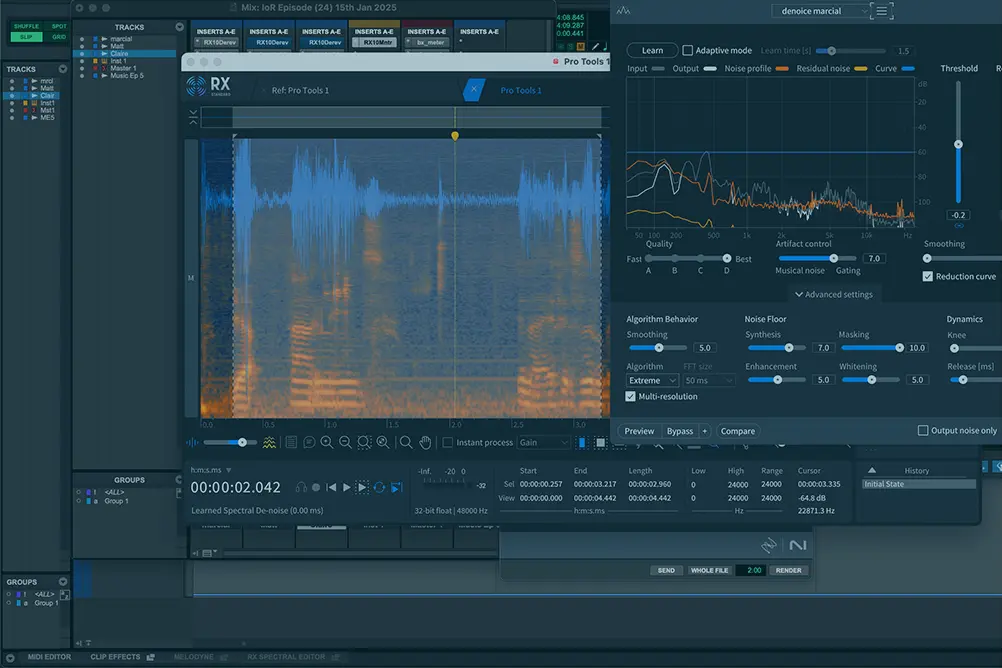This screenshot has height=668, width=1002.
Task: Toggle the loop playback icon
Action: tap(379, 487)
